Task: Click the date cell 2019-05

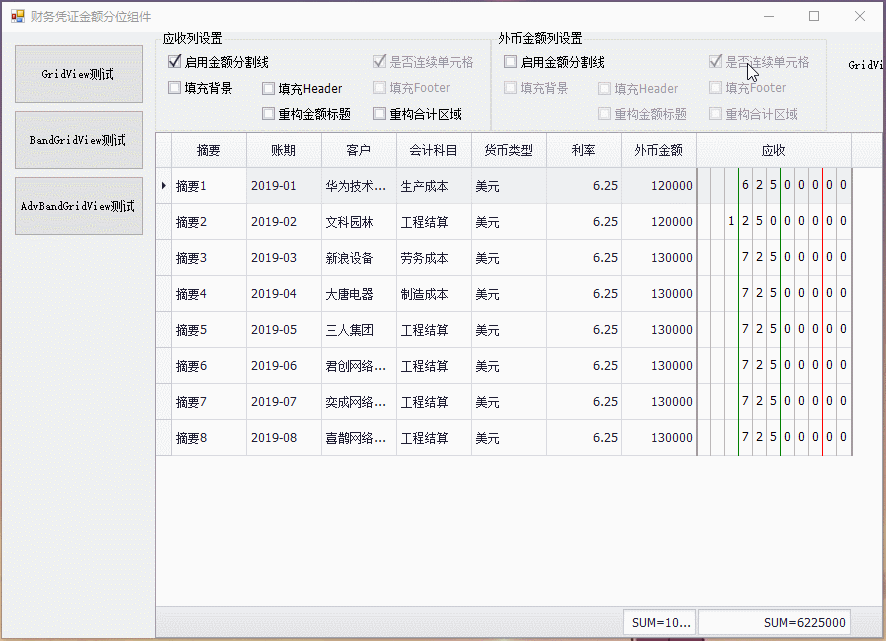Action: [284, 330]
